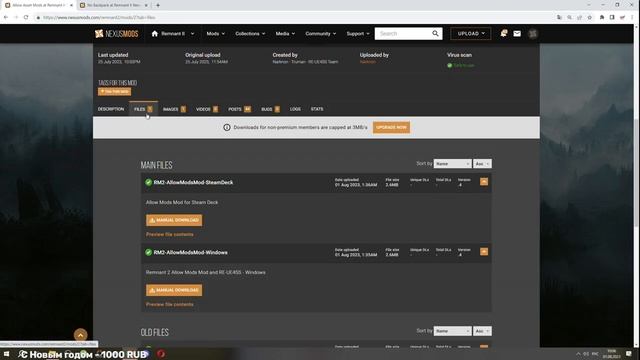The width and height of the screenshot is (640, 360).
Task: Click the Nexus Mods logo
Action: point(116,34)
